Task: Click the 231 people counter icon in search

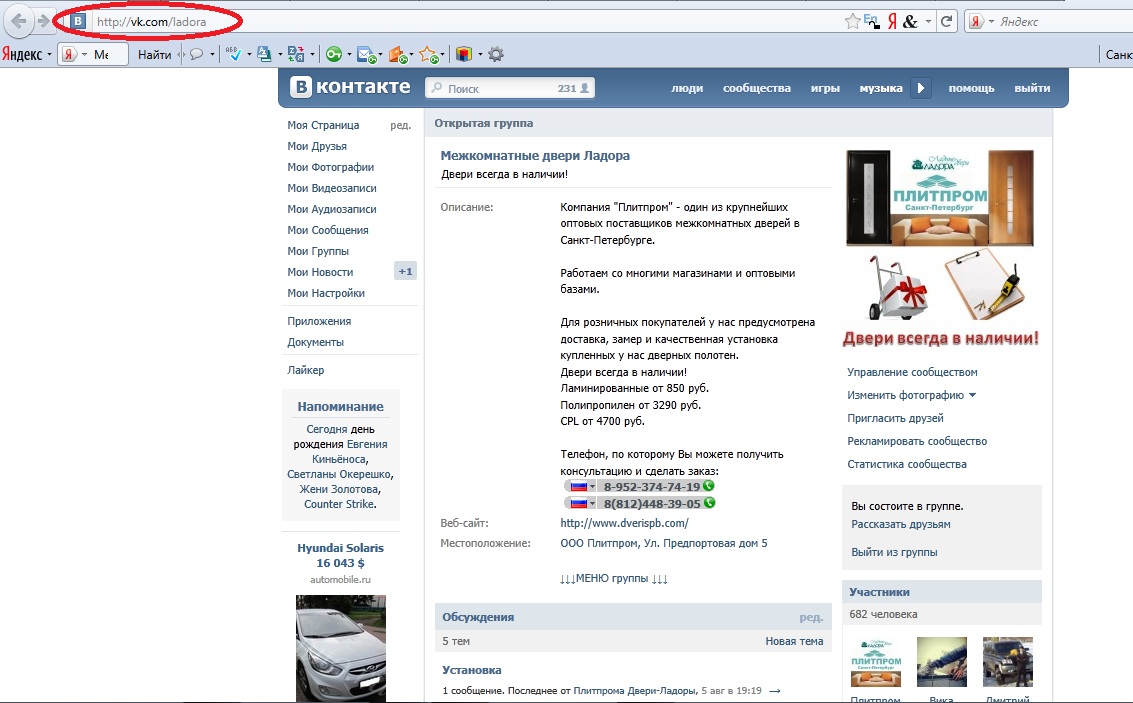Action: tap(574, 88)
